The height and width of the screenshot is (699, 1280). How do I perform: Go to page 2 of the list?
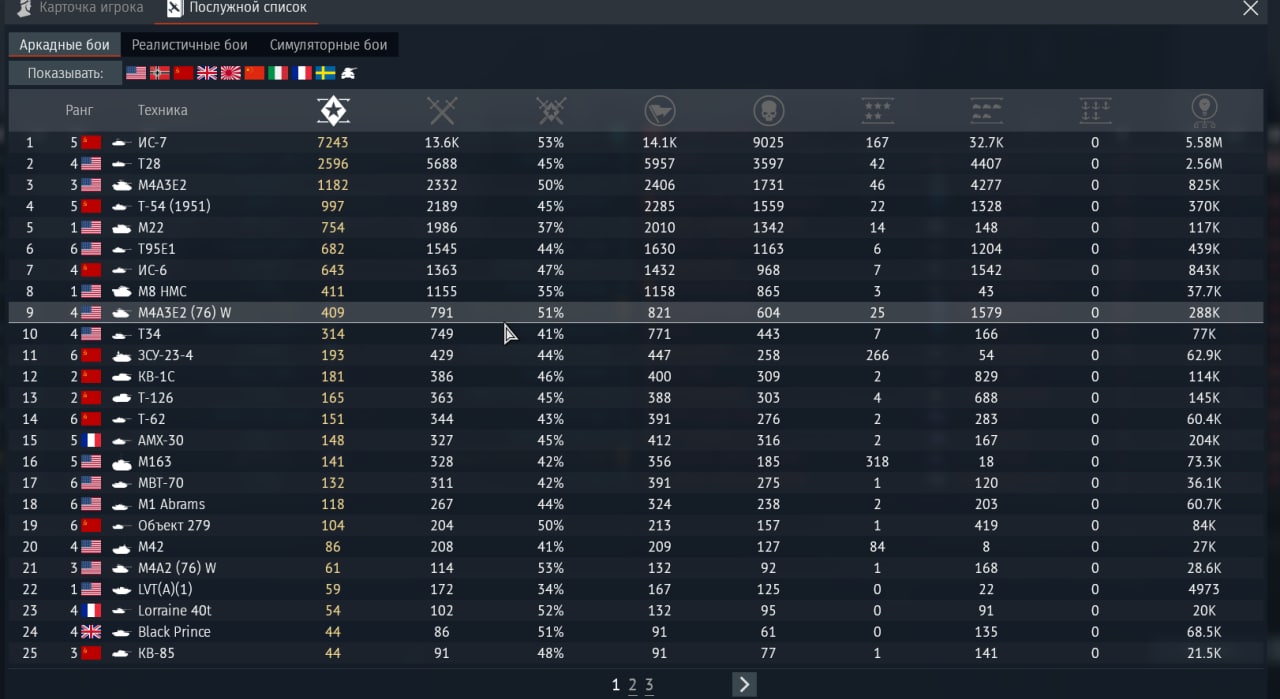coord(632,685)
